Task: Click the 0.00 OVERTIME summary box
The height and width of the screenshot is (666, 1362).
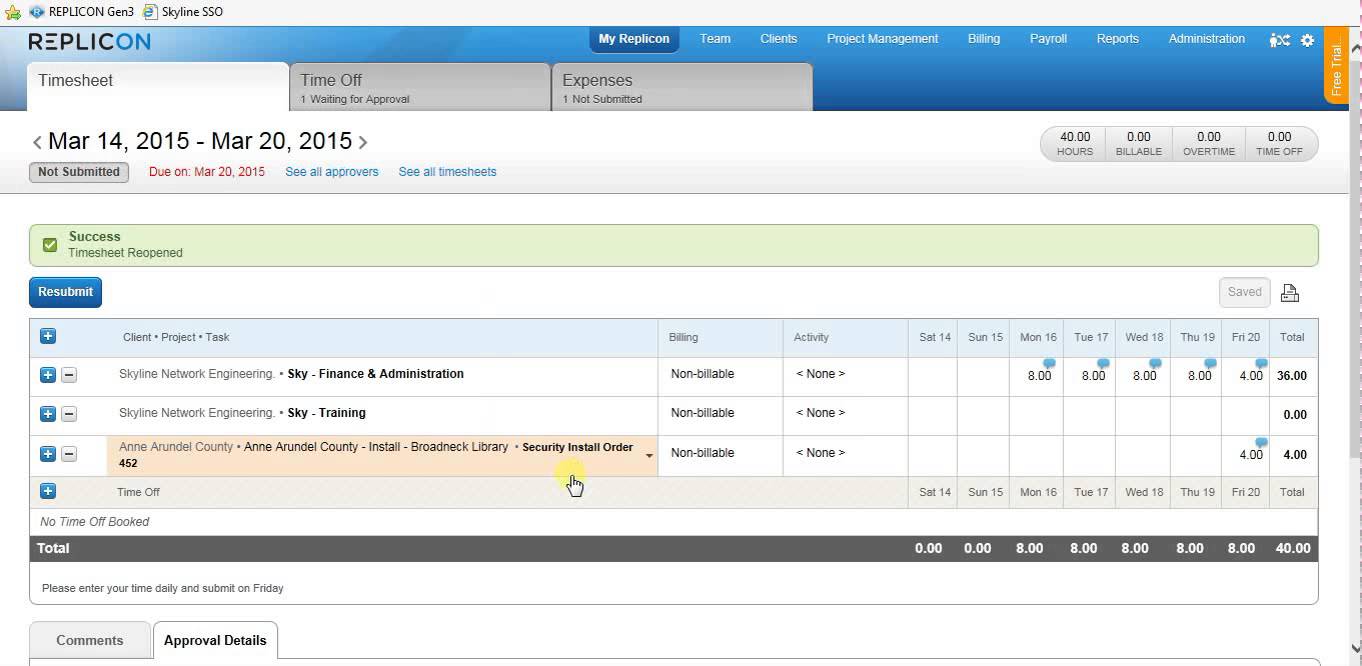Action: click(1209, 144)
